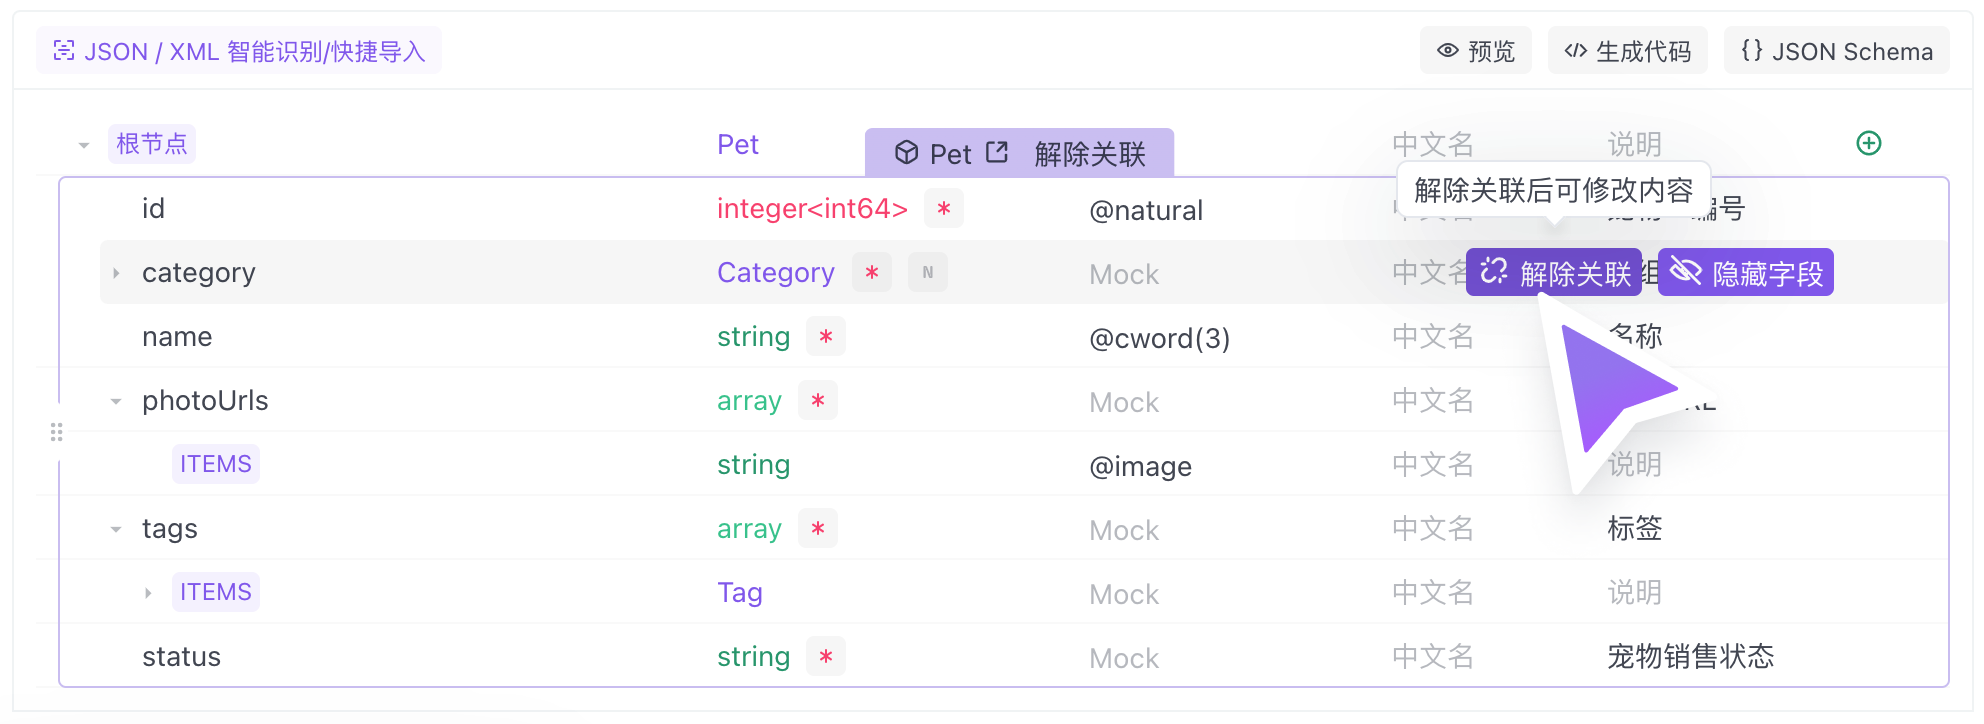Toggle required asterisk on the id field
This screenshot has height=724, width=1984.
[943, 208]
